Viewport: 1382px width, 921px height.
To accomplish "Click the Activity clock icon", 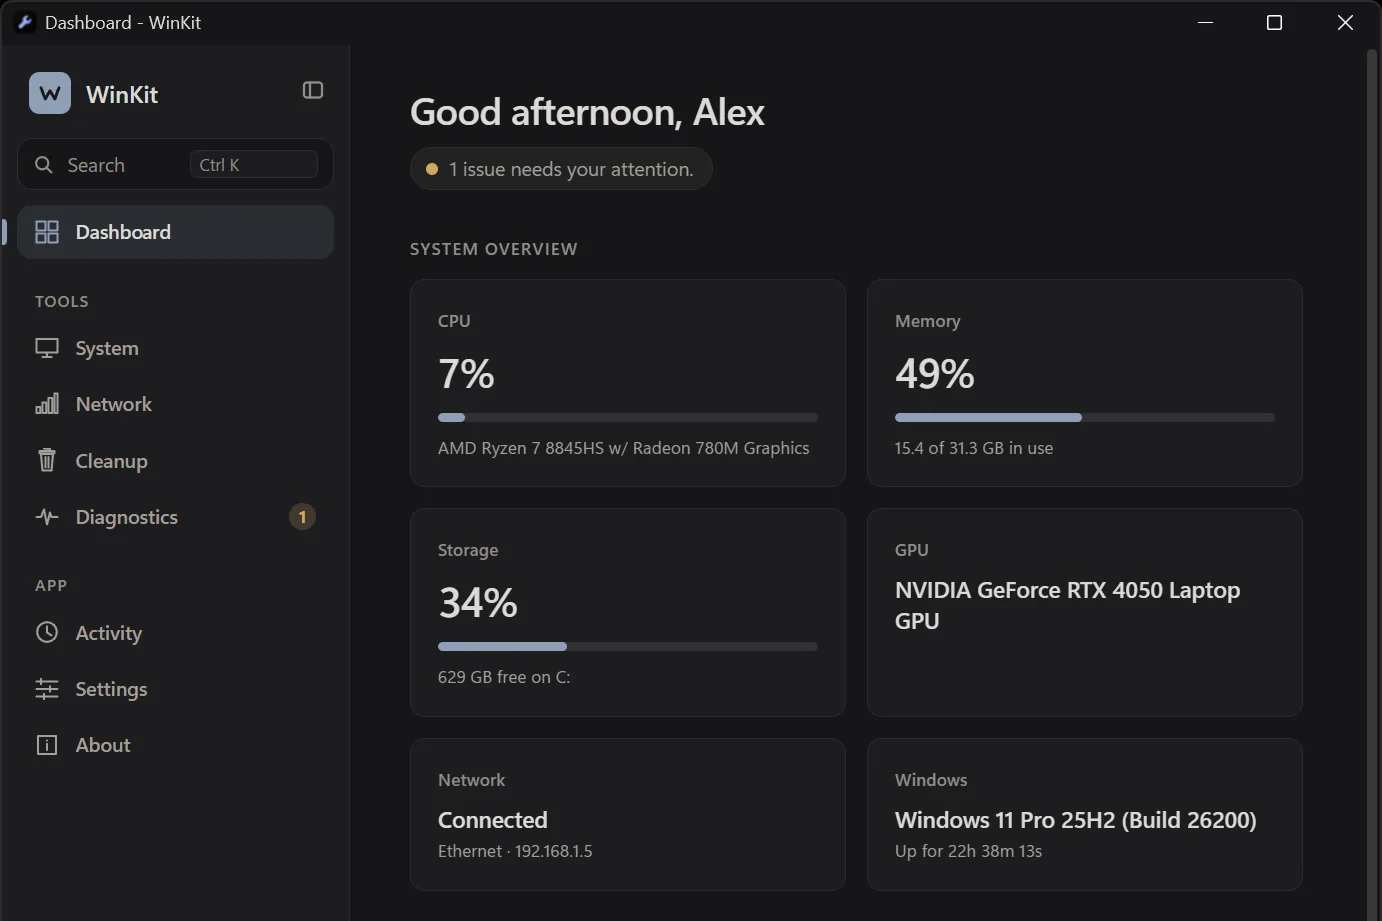I will [x=47, y=633].
